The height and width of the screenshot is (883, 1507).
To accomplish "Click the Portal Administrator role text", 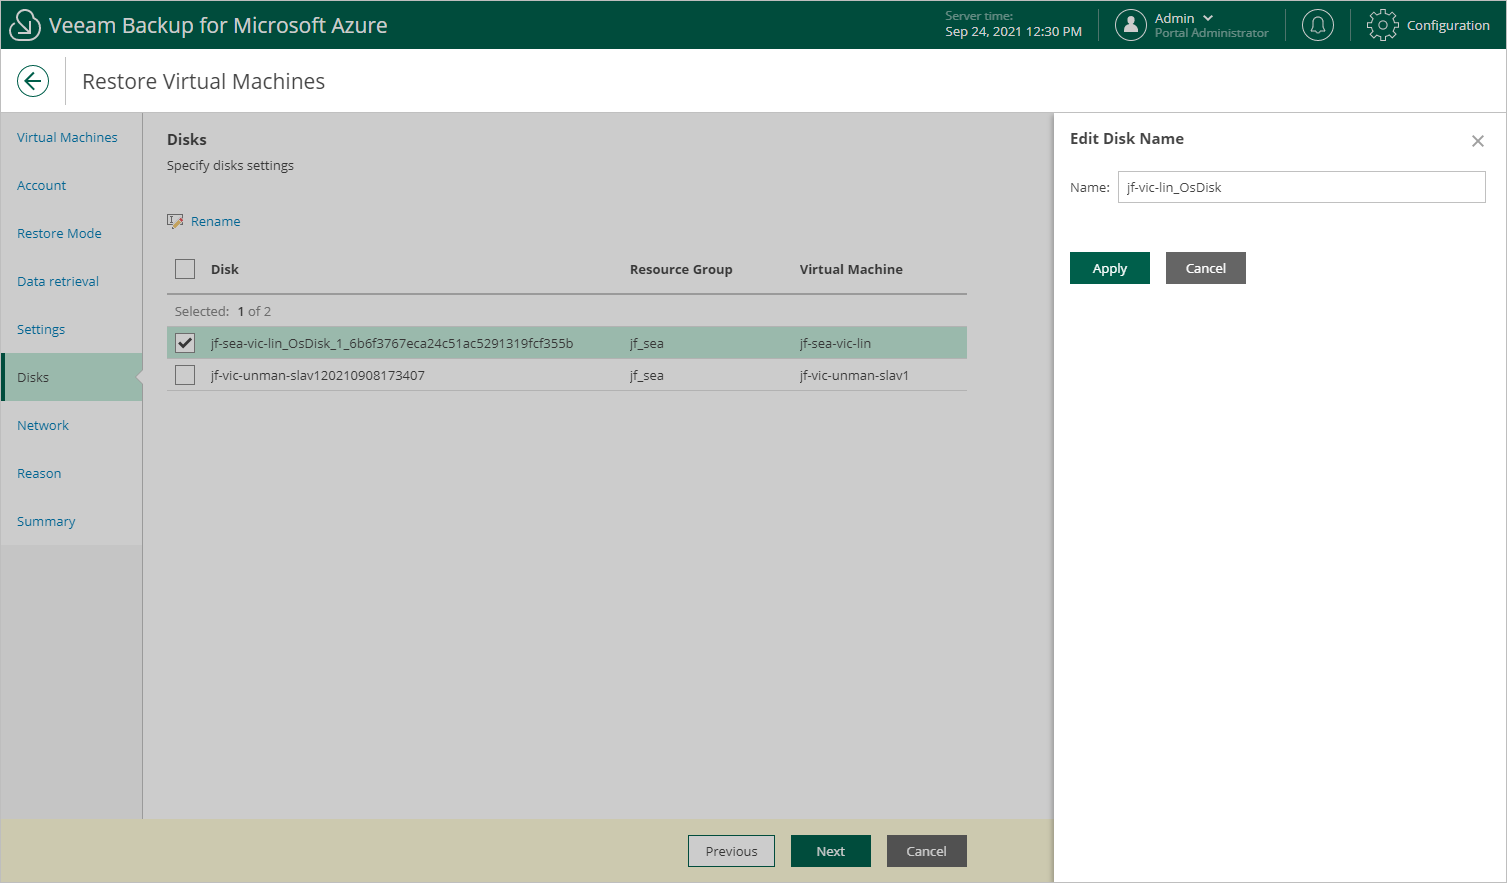I will (1211, 33).
